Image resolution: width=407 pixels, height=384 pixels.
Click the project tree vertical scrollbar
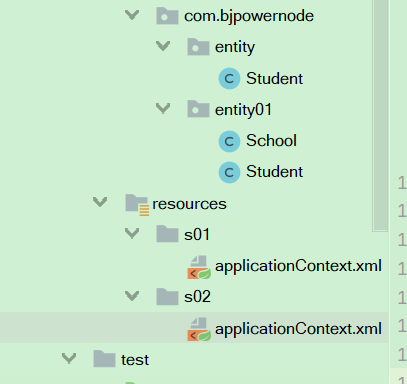coord(380,115)
